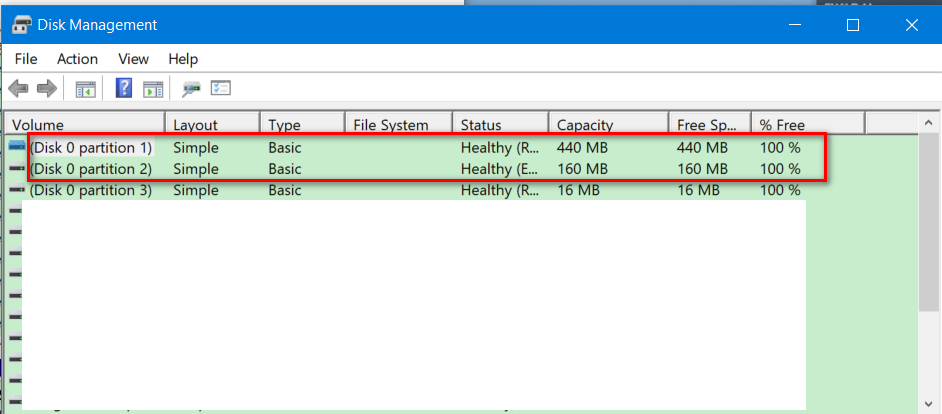Select the (Disk 0 partition 1) volume row
The image size is (942, 414).
pos(463,147)
